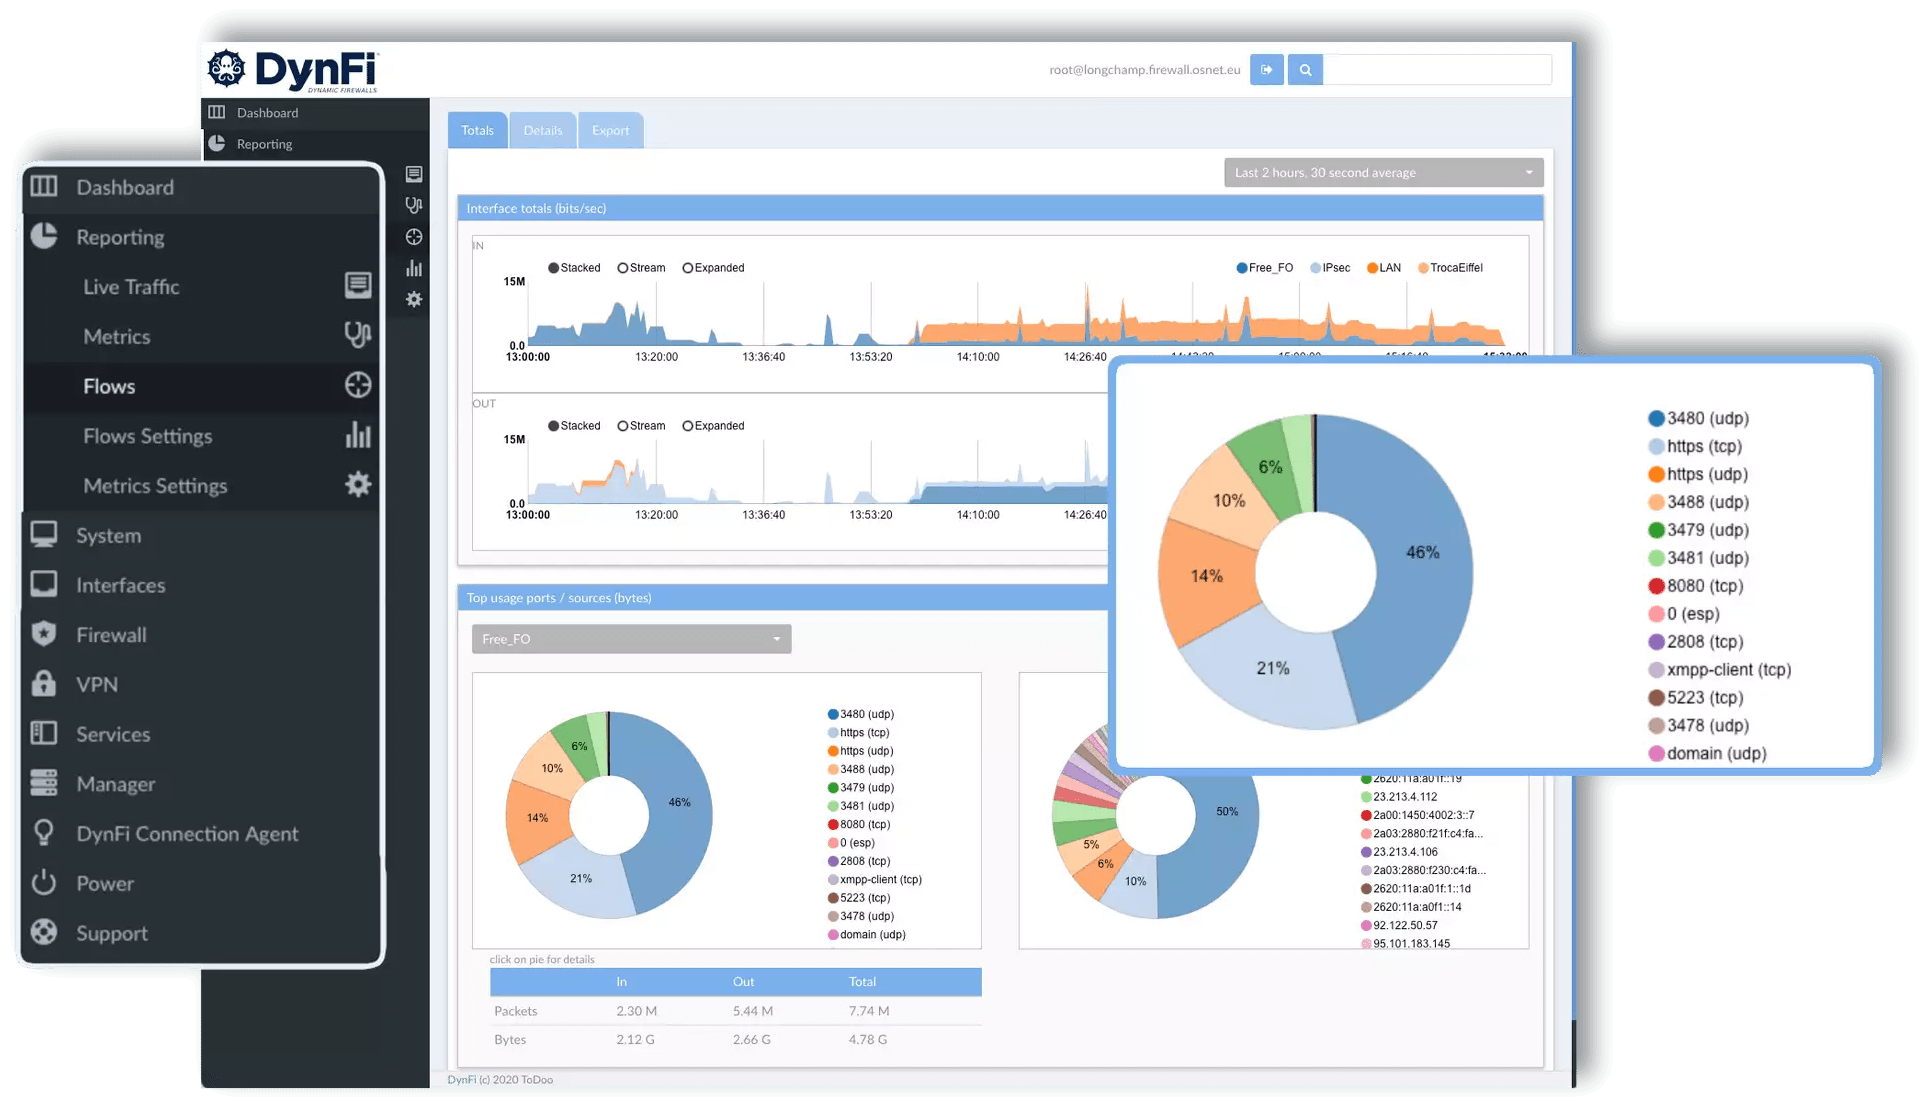
Task: Expand the Manager section
Action: [x=116, y=787]
